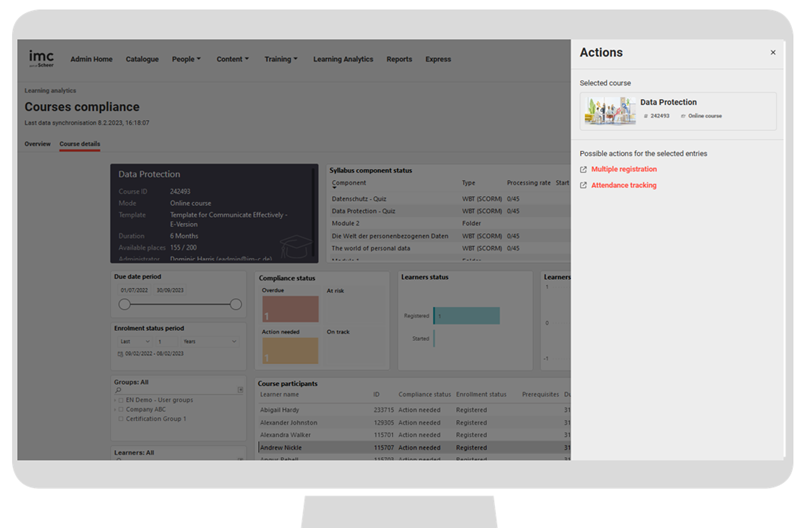
Task: Check the Certification Group 1 checkbox
Action: 121,419
